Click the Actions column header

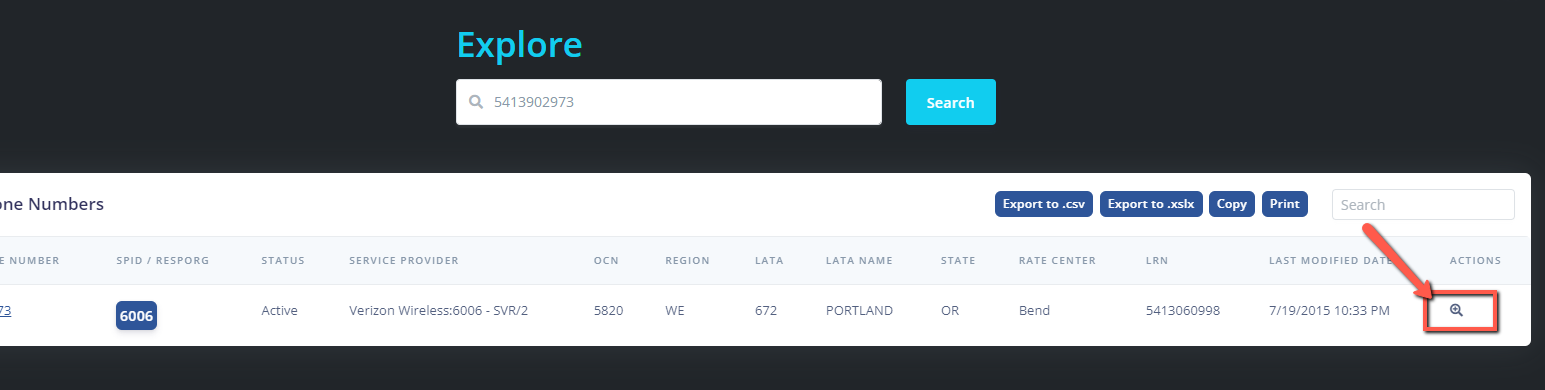(1475, 260)
